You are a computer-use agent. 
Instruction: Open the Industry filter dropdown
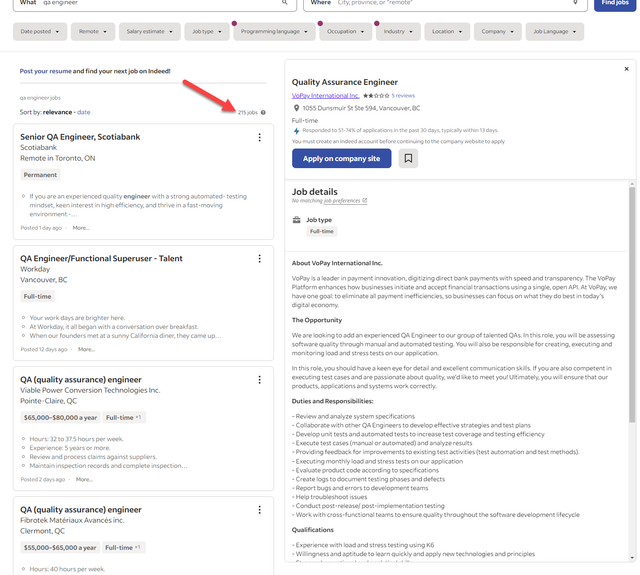(x=398, y=31)
